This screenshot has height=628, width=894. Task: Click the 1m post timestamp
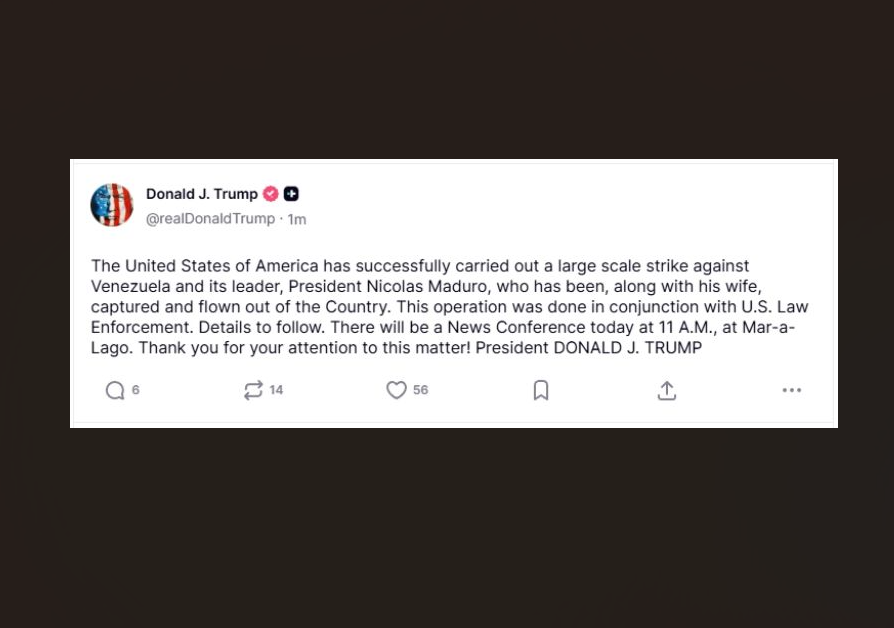tap(297, 219)
